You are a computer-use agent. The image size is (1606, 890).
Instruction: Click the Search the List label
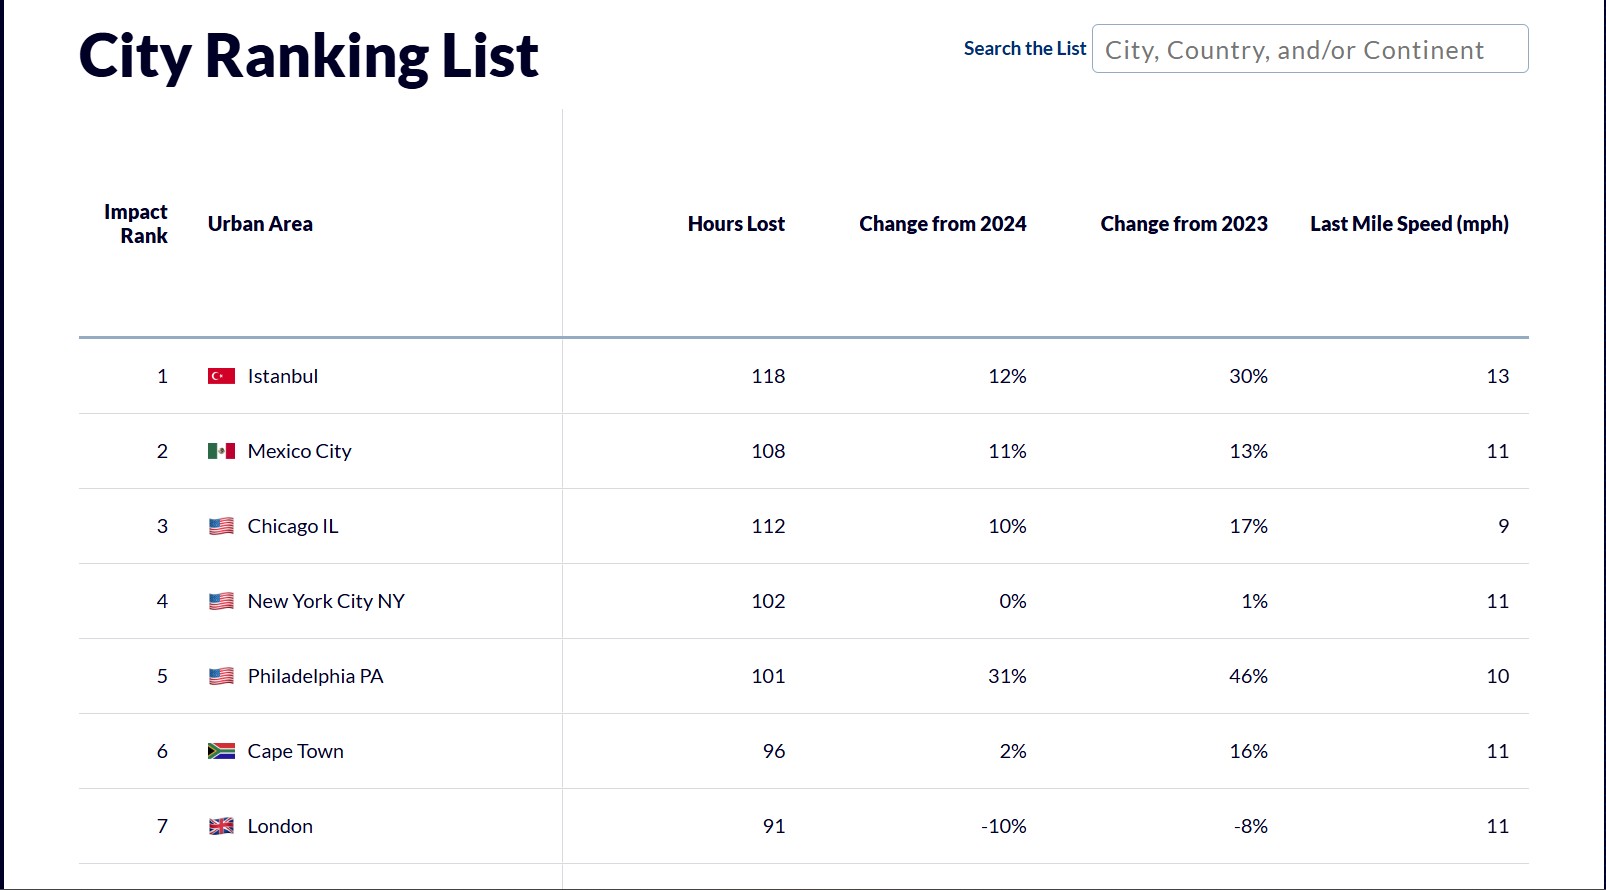pos(1024,49)
